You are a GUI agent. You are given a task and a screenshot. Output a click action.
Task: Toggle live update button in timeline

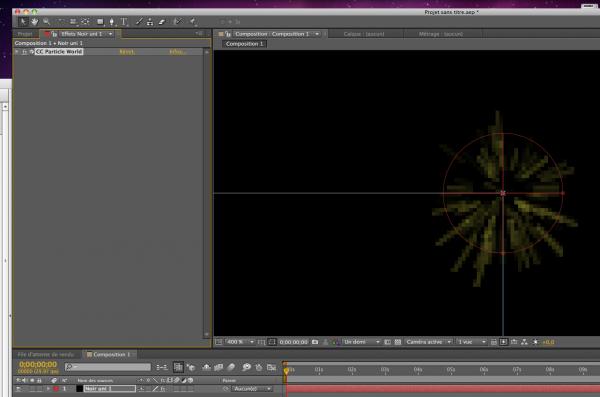point(178,368)
